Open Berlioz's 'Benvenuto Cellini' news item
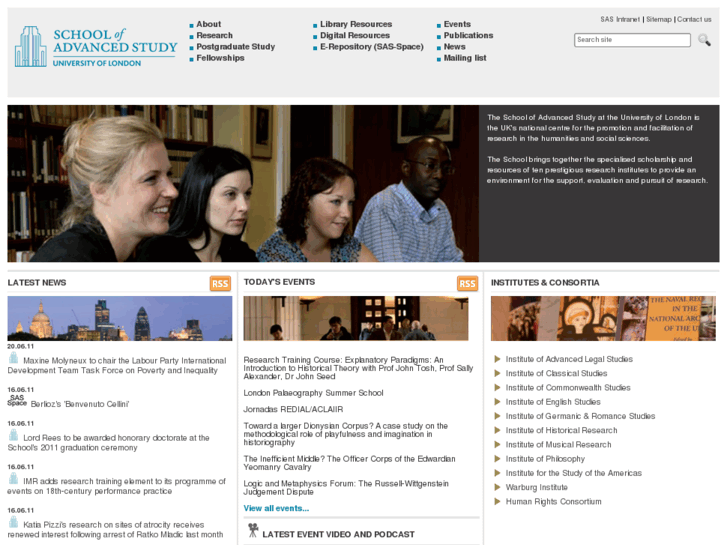The image size is (727, 545). (80, 404)
